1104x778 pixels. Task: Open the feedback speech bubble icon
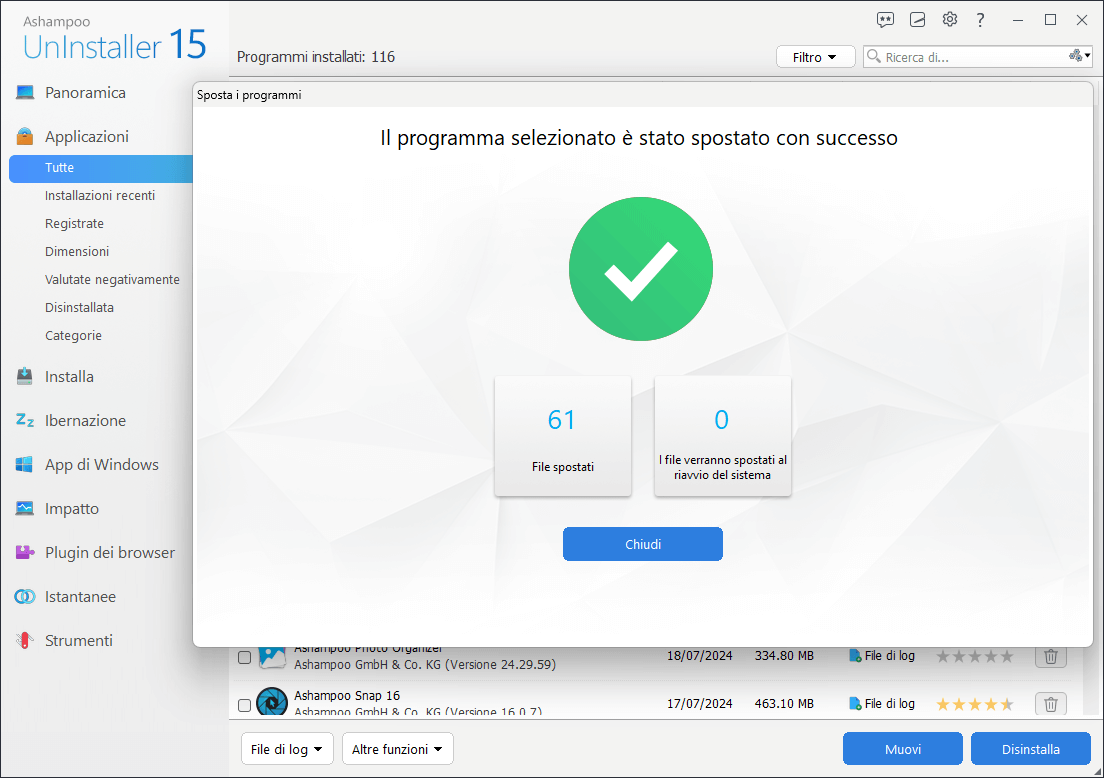coord(885,20)
